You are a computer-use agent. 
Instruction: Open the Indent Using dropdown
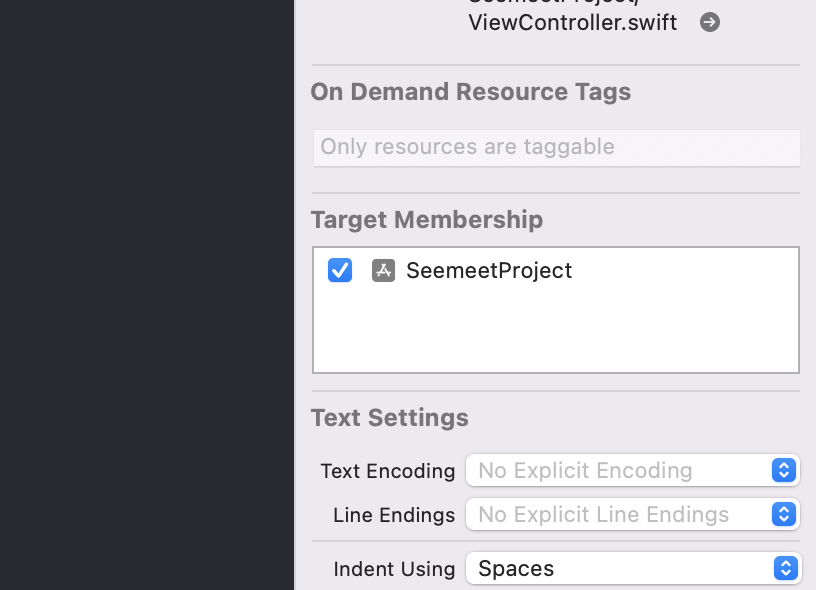coord(632,568)
